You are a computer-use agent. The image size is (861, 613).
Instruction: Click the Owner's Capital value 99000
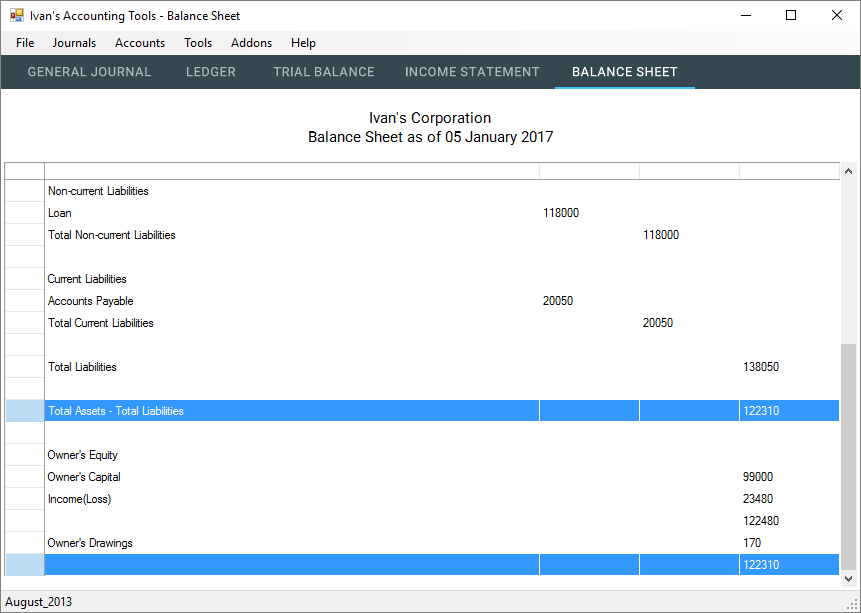[x=758, y=477]
